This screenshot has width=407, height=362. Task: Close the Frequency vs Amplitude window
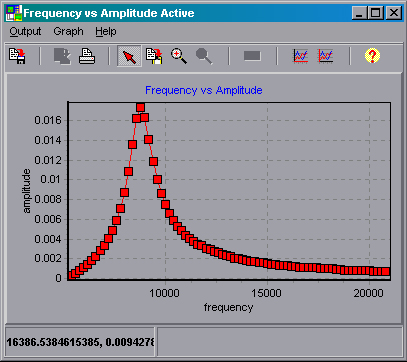tap(394, 13)
